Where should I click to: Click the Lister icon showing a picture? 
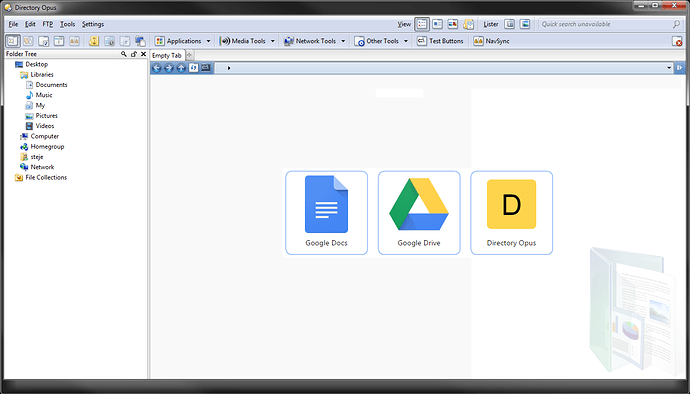click(525, 24)
